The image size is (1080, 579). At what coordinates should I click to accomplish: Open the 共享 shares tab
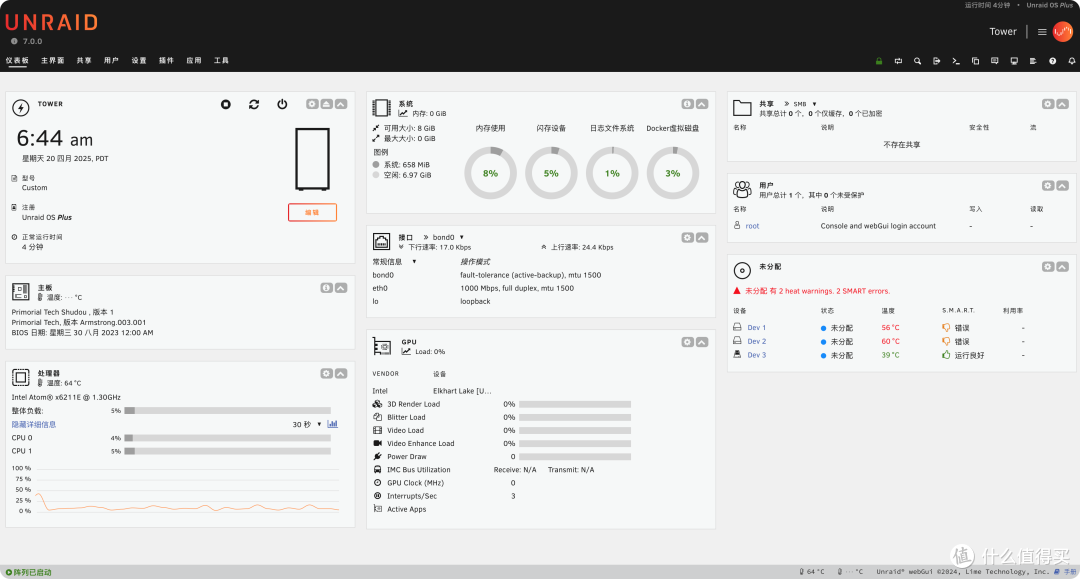pos(84,61)
